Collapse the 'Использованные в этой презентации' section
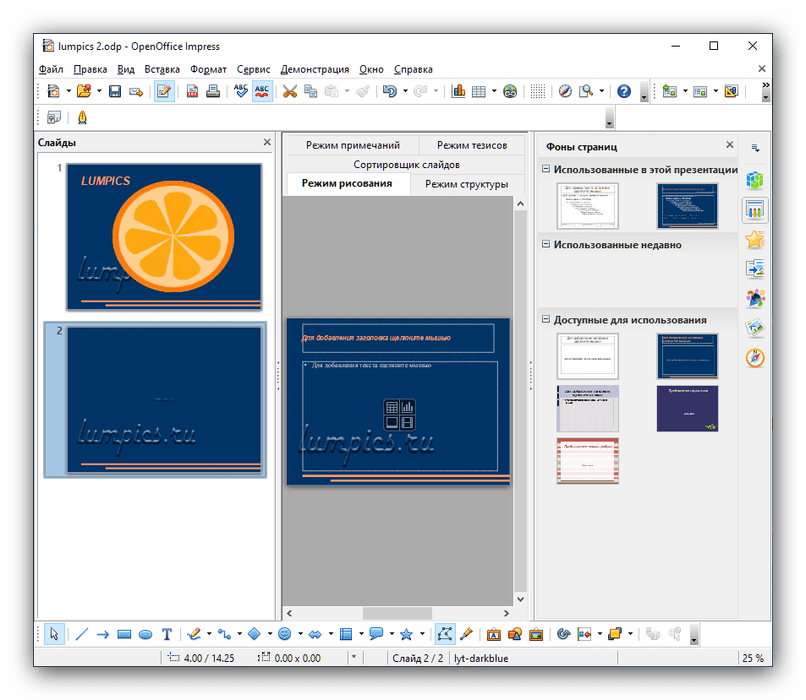 (546, 170)
